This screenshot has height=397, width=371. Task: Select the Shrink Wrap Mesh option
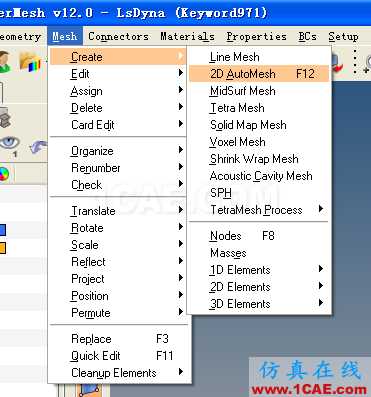(259, 159)
